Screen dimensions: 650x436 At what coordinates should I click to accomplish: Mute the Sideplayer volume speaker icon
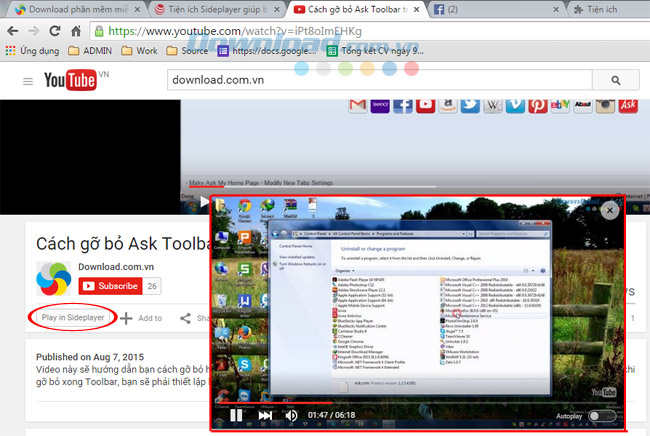click(291, 414)
